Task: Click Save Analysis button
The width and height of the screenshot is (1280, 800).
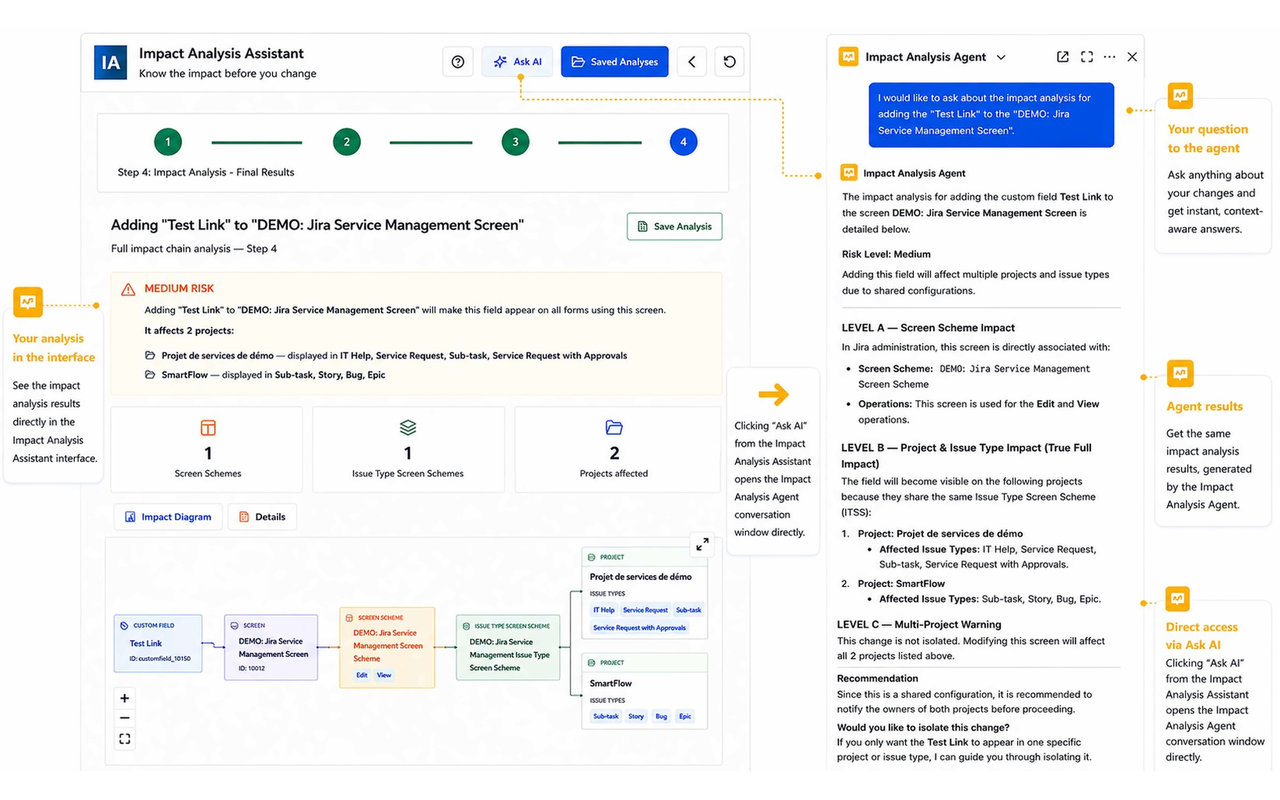Action: point(674,227)
